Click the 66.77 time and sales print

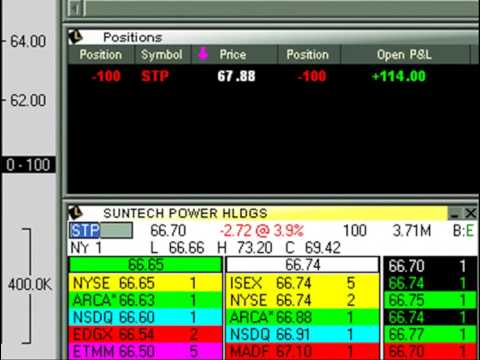[430, 335]
